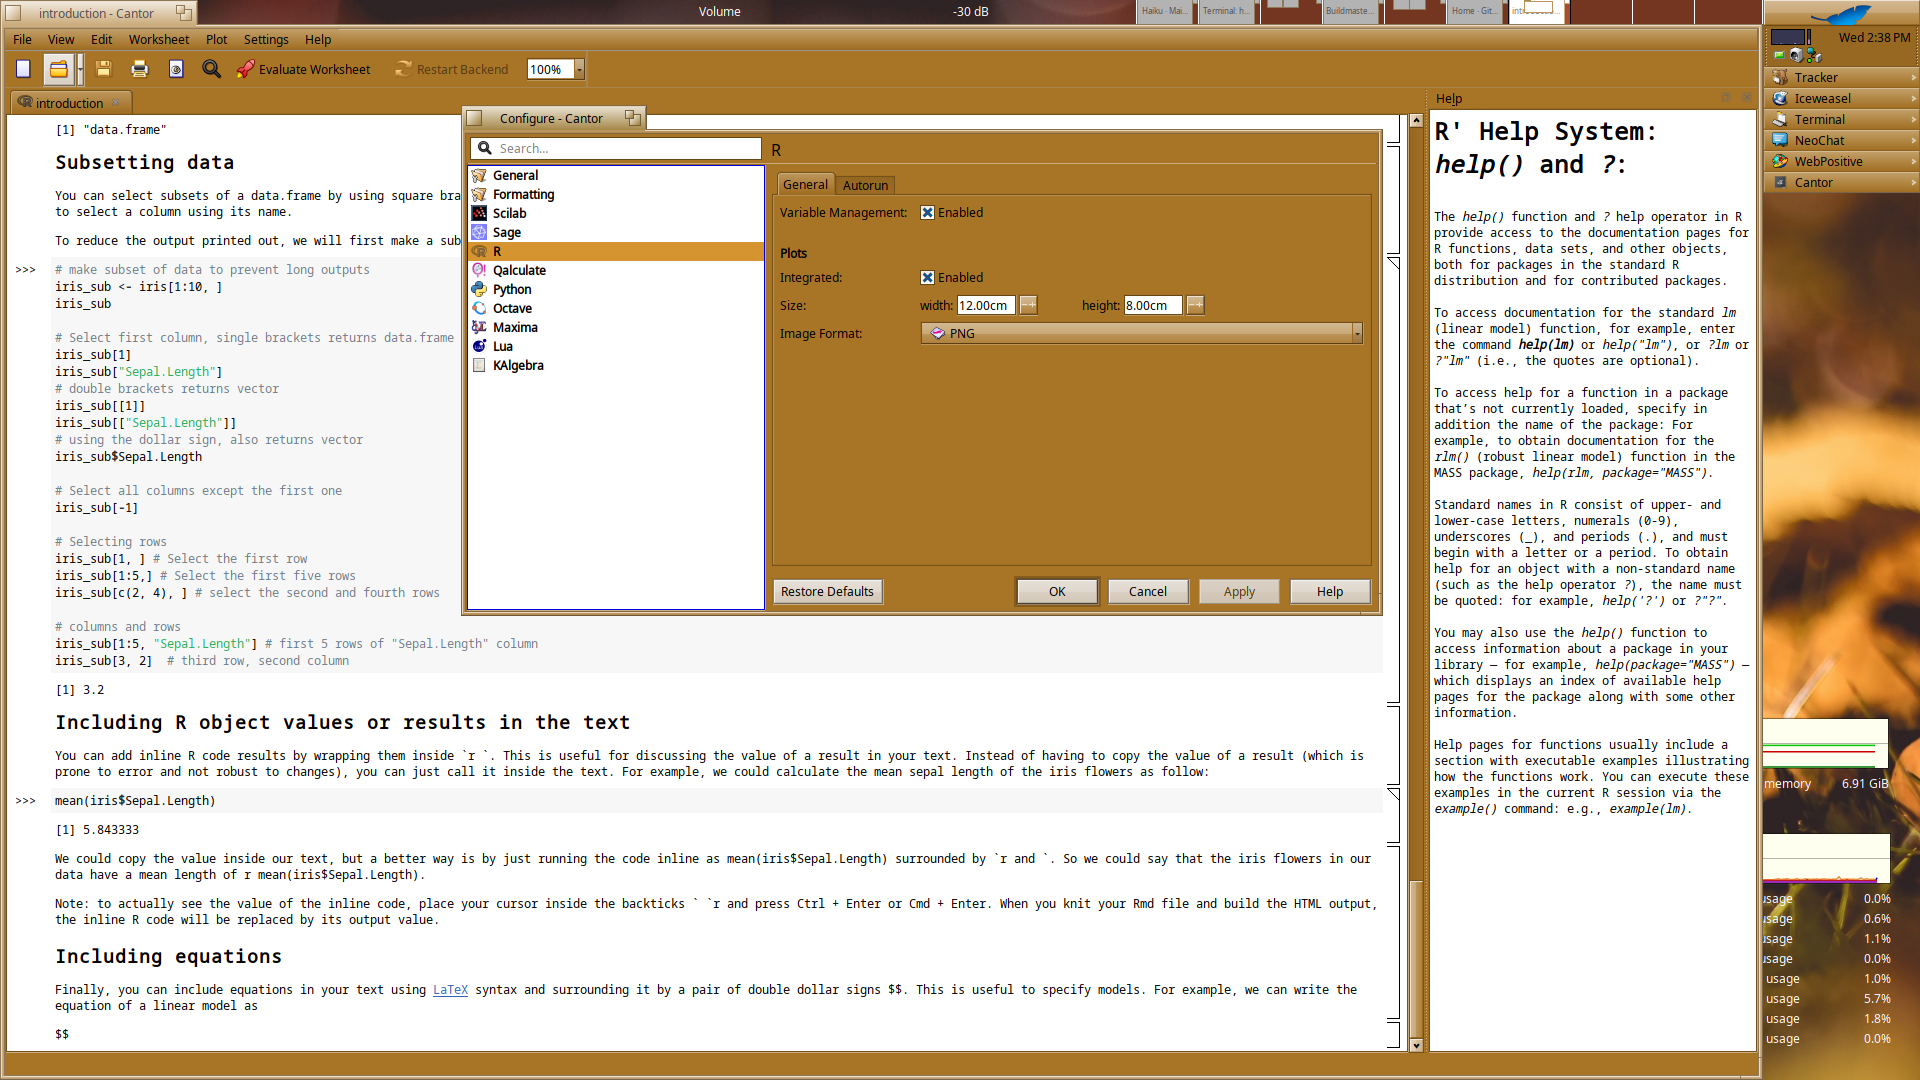
Task: Click the Print Preview icon
Action: (x=176, y=69)
